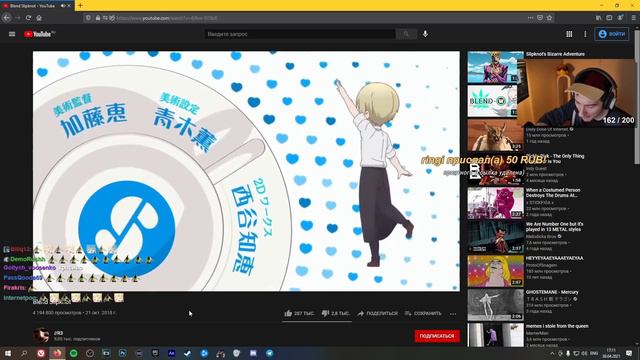
Task: Click Сохранить save button
Action: [423, 313]
